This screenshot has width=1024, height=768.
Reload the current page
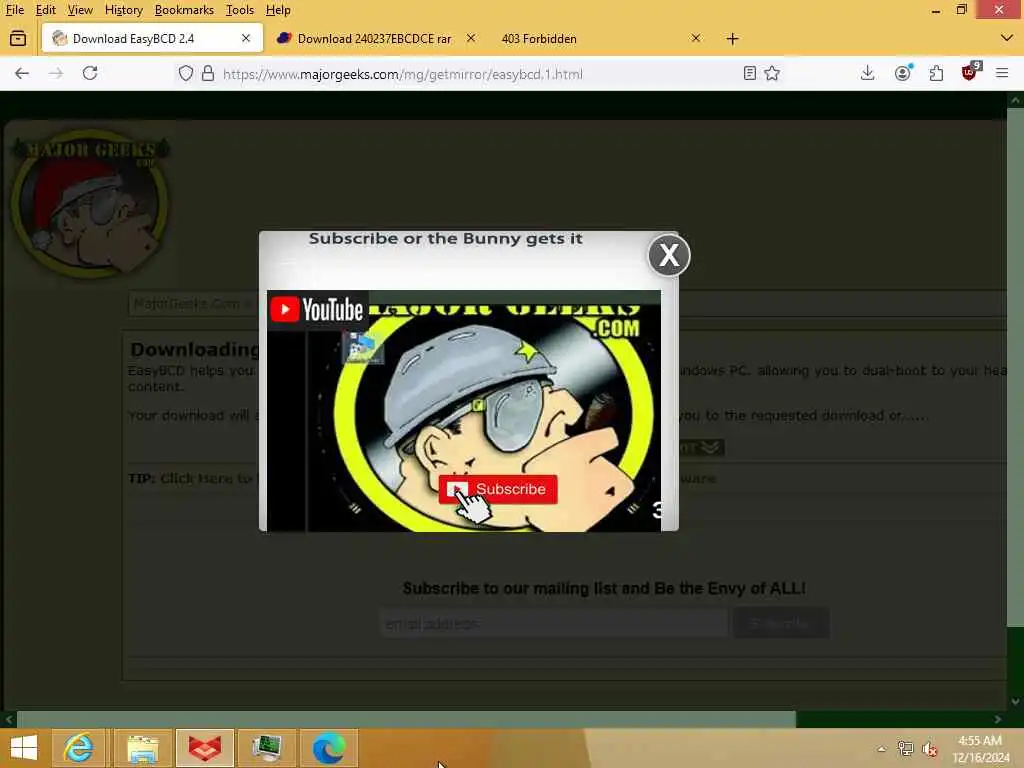(x=90, y=73)
